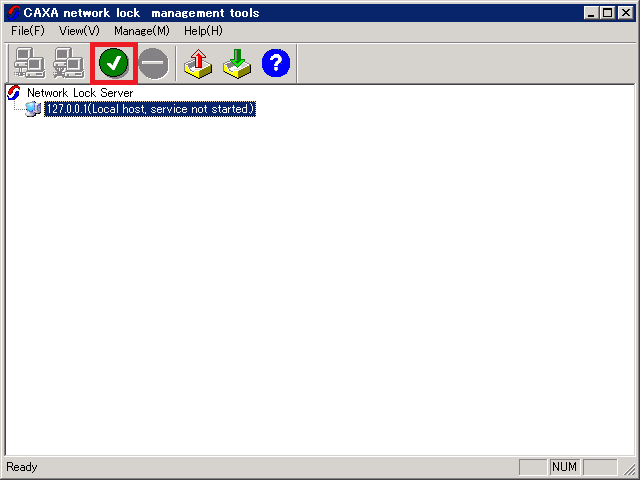
Task: Click the green down-arrow toolbar icon
Action: (237, 64)
